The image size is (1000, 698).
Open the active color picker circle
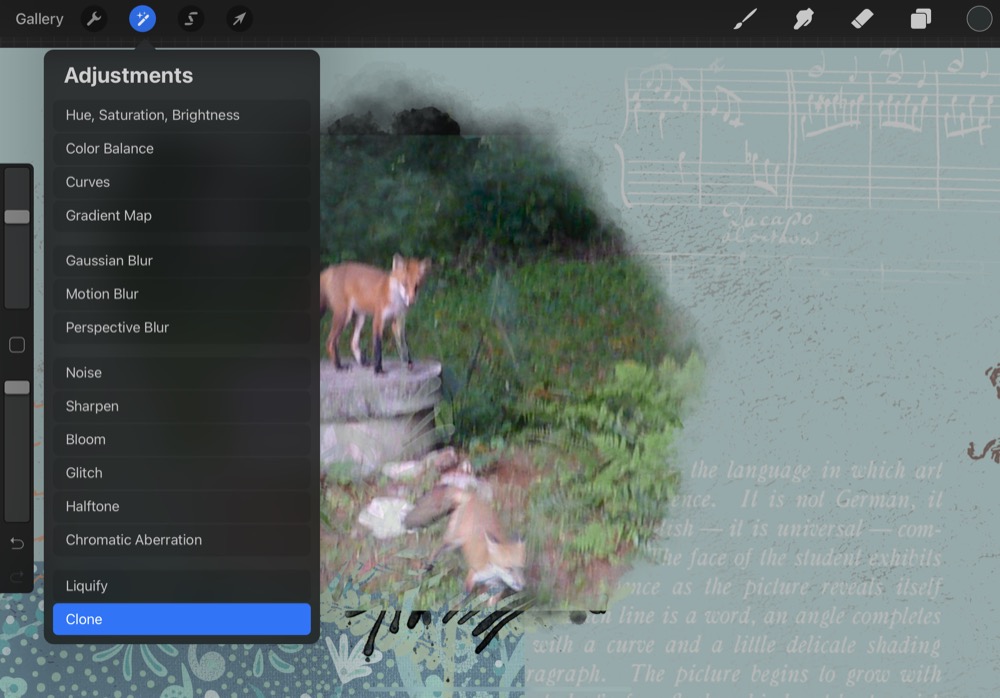pyautogui.click(x=979, y=19)
